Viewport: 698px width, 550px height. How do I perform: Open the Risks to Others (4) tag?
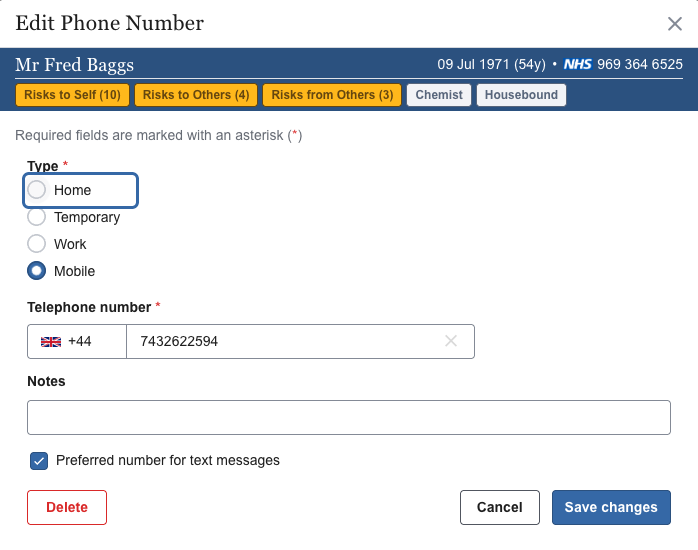tap(196, 95)
